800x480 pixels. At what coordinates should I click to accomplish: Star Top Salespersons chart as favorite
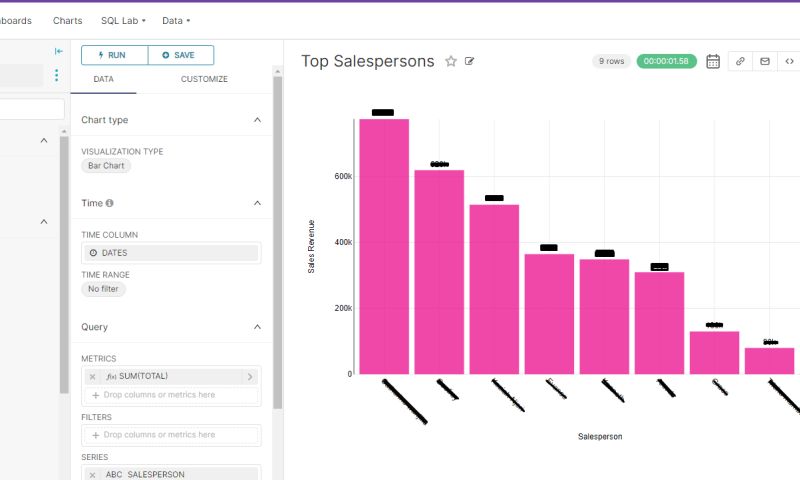(451, 61)
